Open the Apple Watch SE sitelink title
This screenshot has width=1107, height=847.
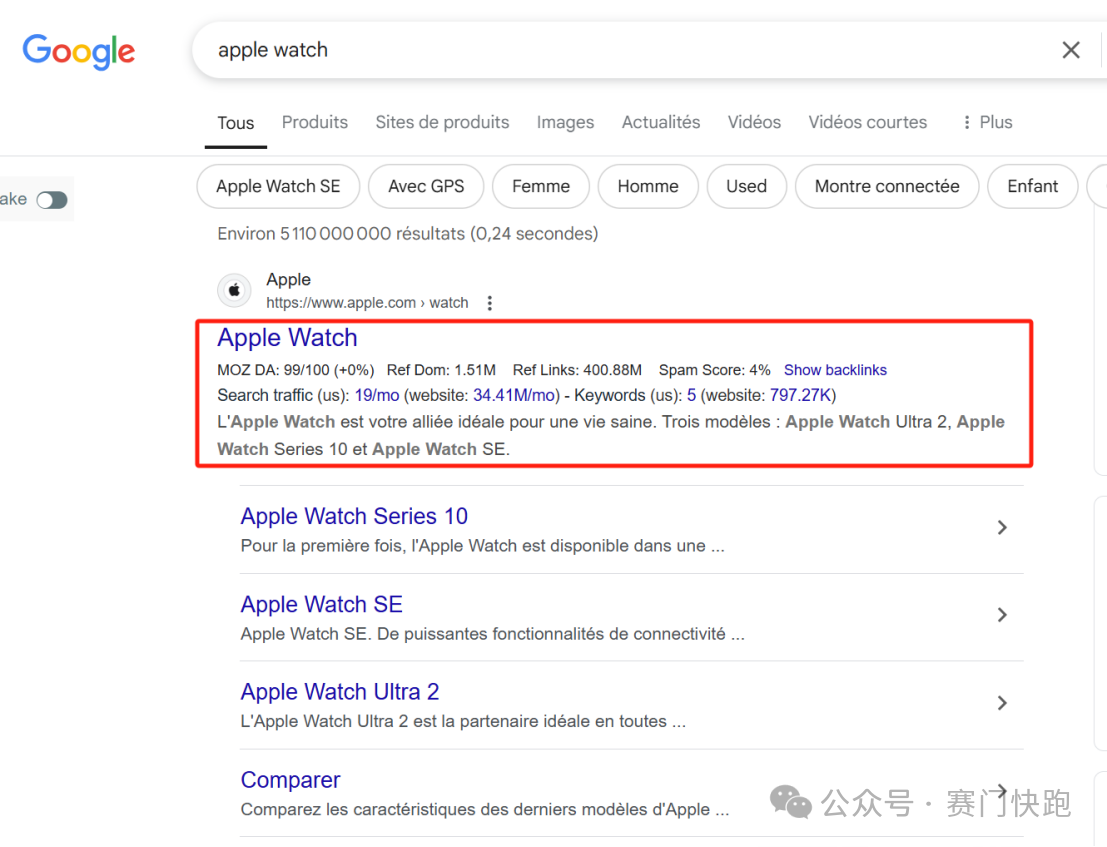coord(322,604)
